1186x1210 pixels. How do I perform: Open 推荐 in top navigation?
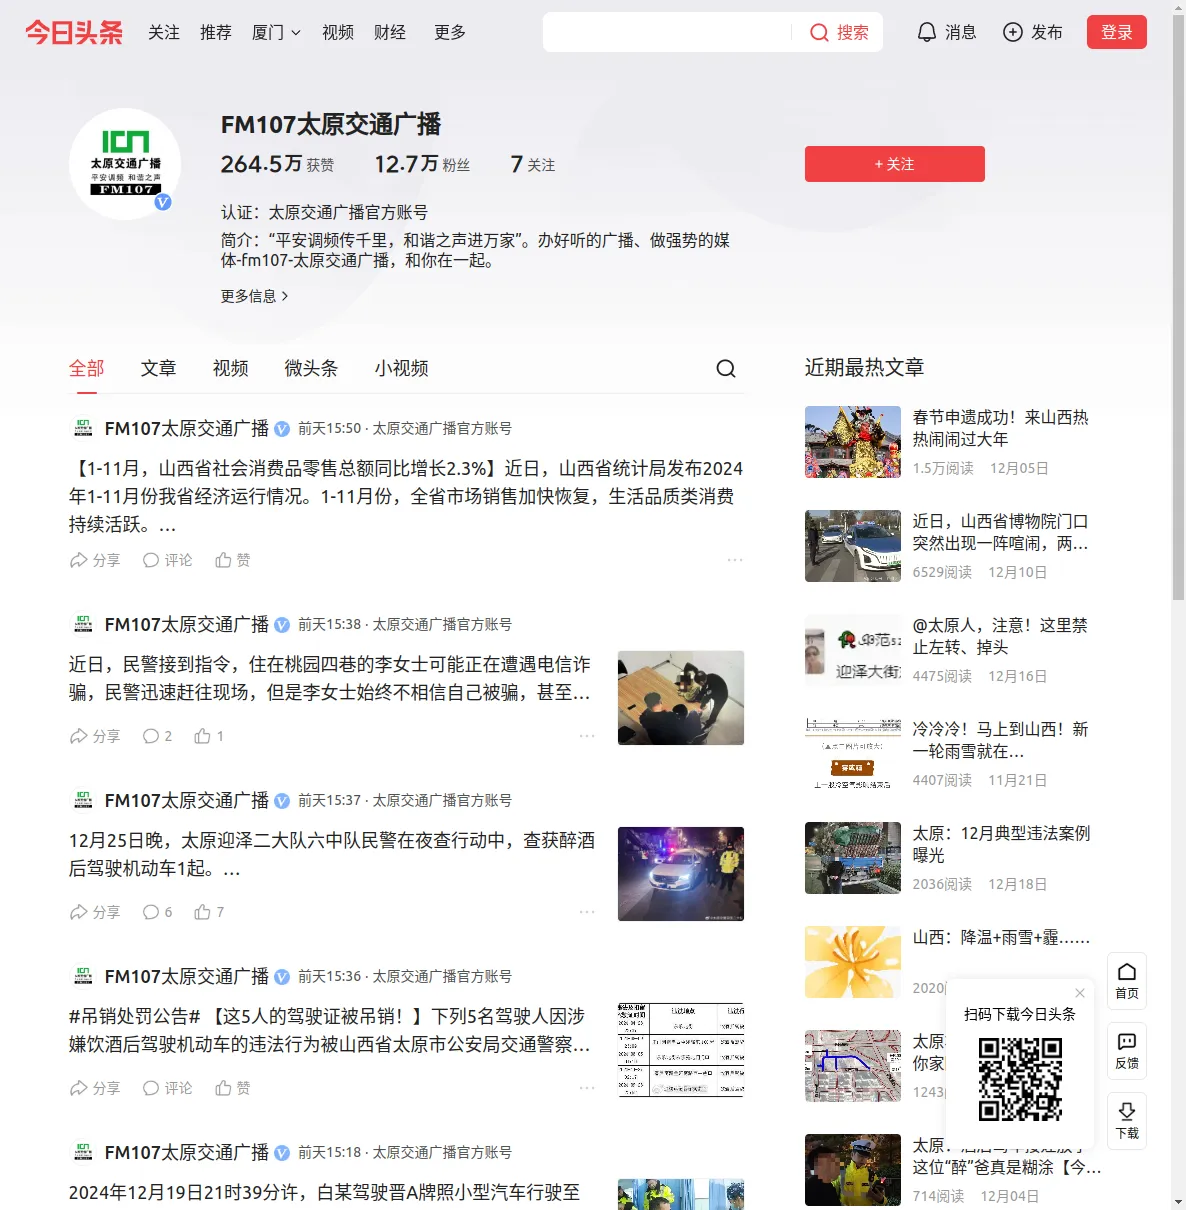(x=216, y=33)
